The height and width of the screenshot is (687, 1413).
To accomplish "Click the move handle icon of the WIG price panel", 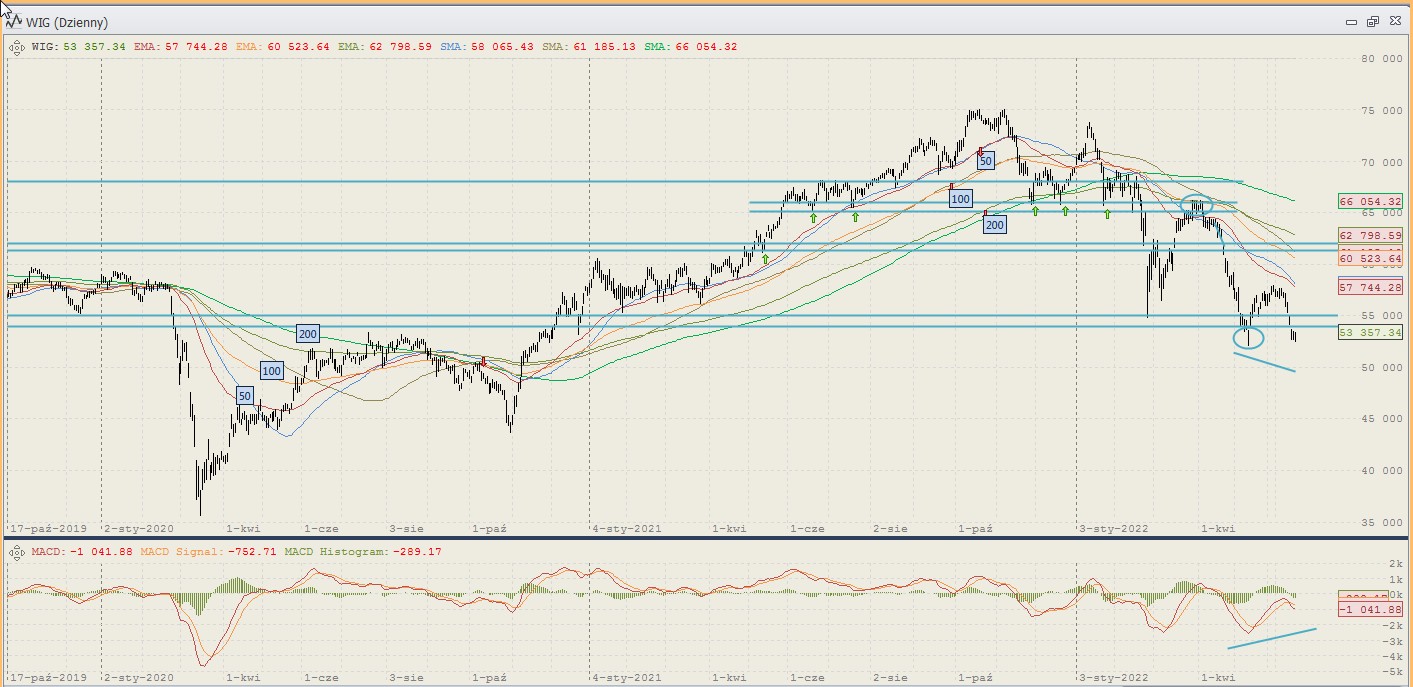I will pos(17,46).
